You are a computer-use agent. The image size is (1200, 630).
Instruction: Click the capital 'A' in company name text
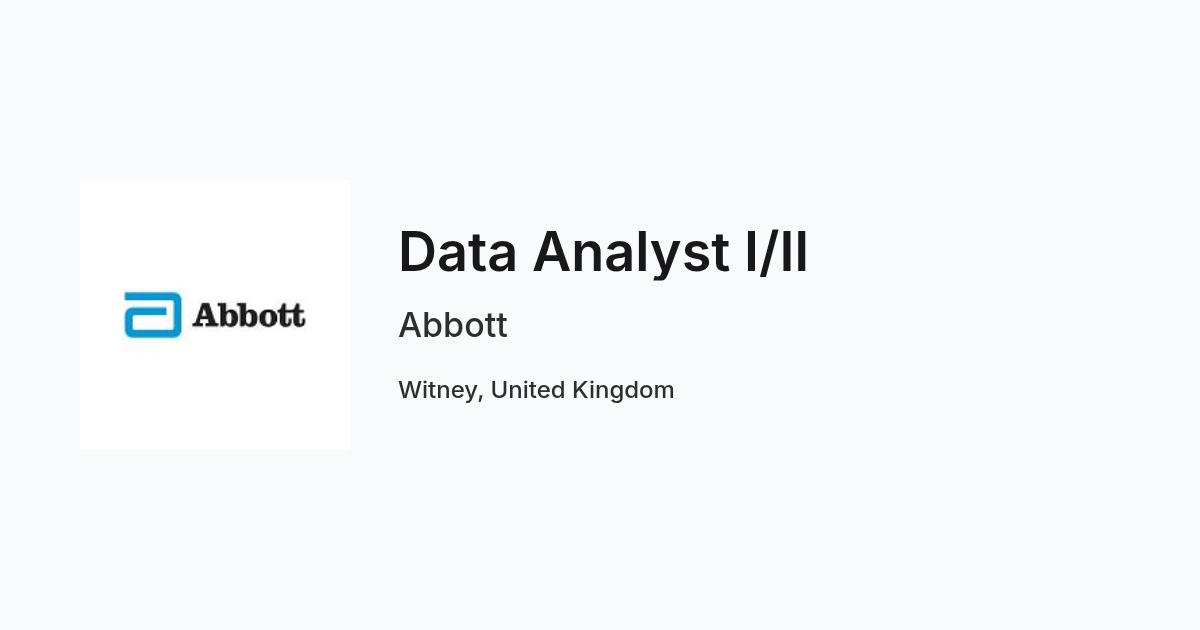[x=411, y=325]
